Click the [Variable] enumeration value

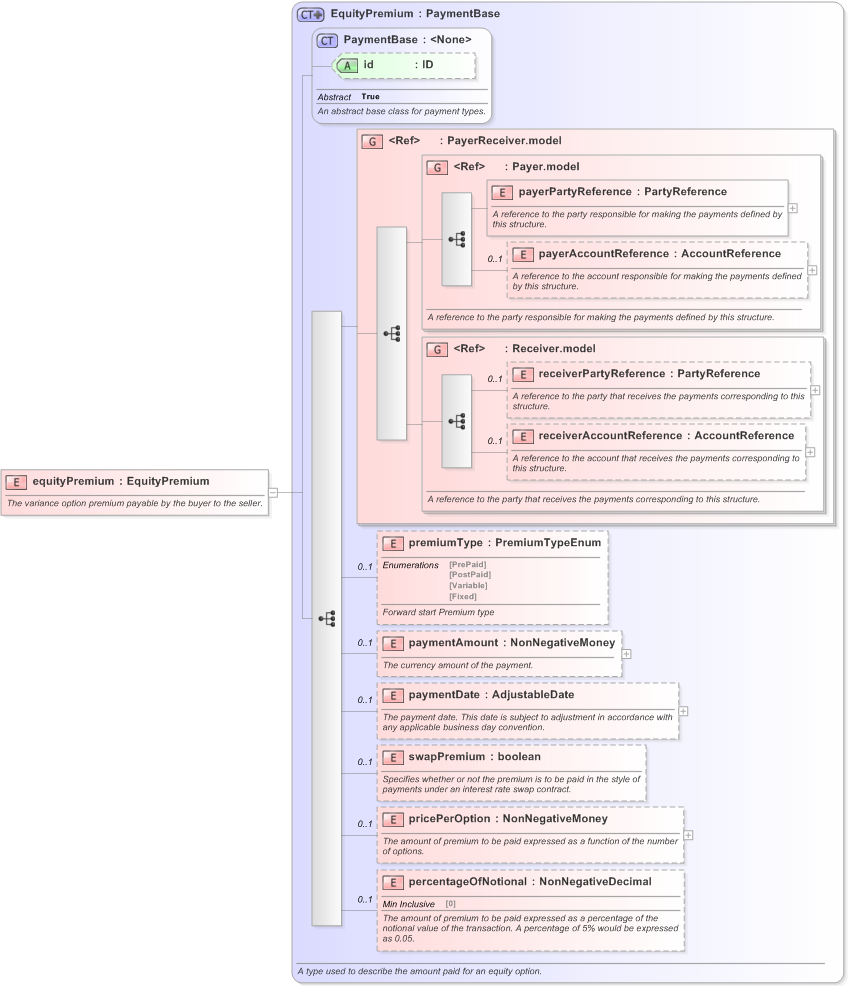pos(468,585)
